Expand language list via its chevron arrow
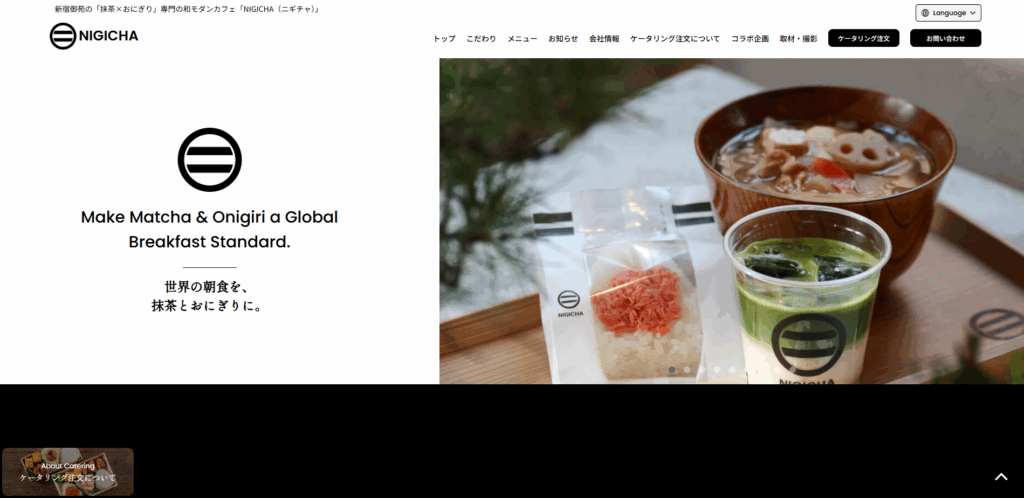This screenshot has height=498, width=1024. (972, 13)
